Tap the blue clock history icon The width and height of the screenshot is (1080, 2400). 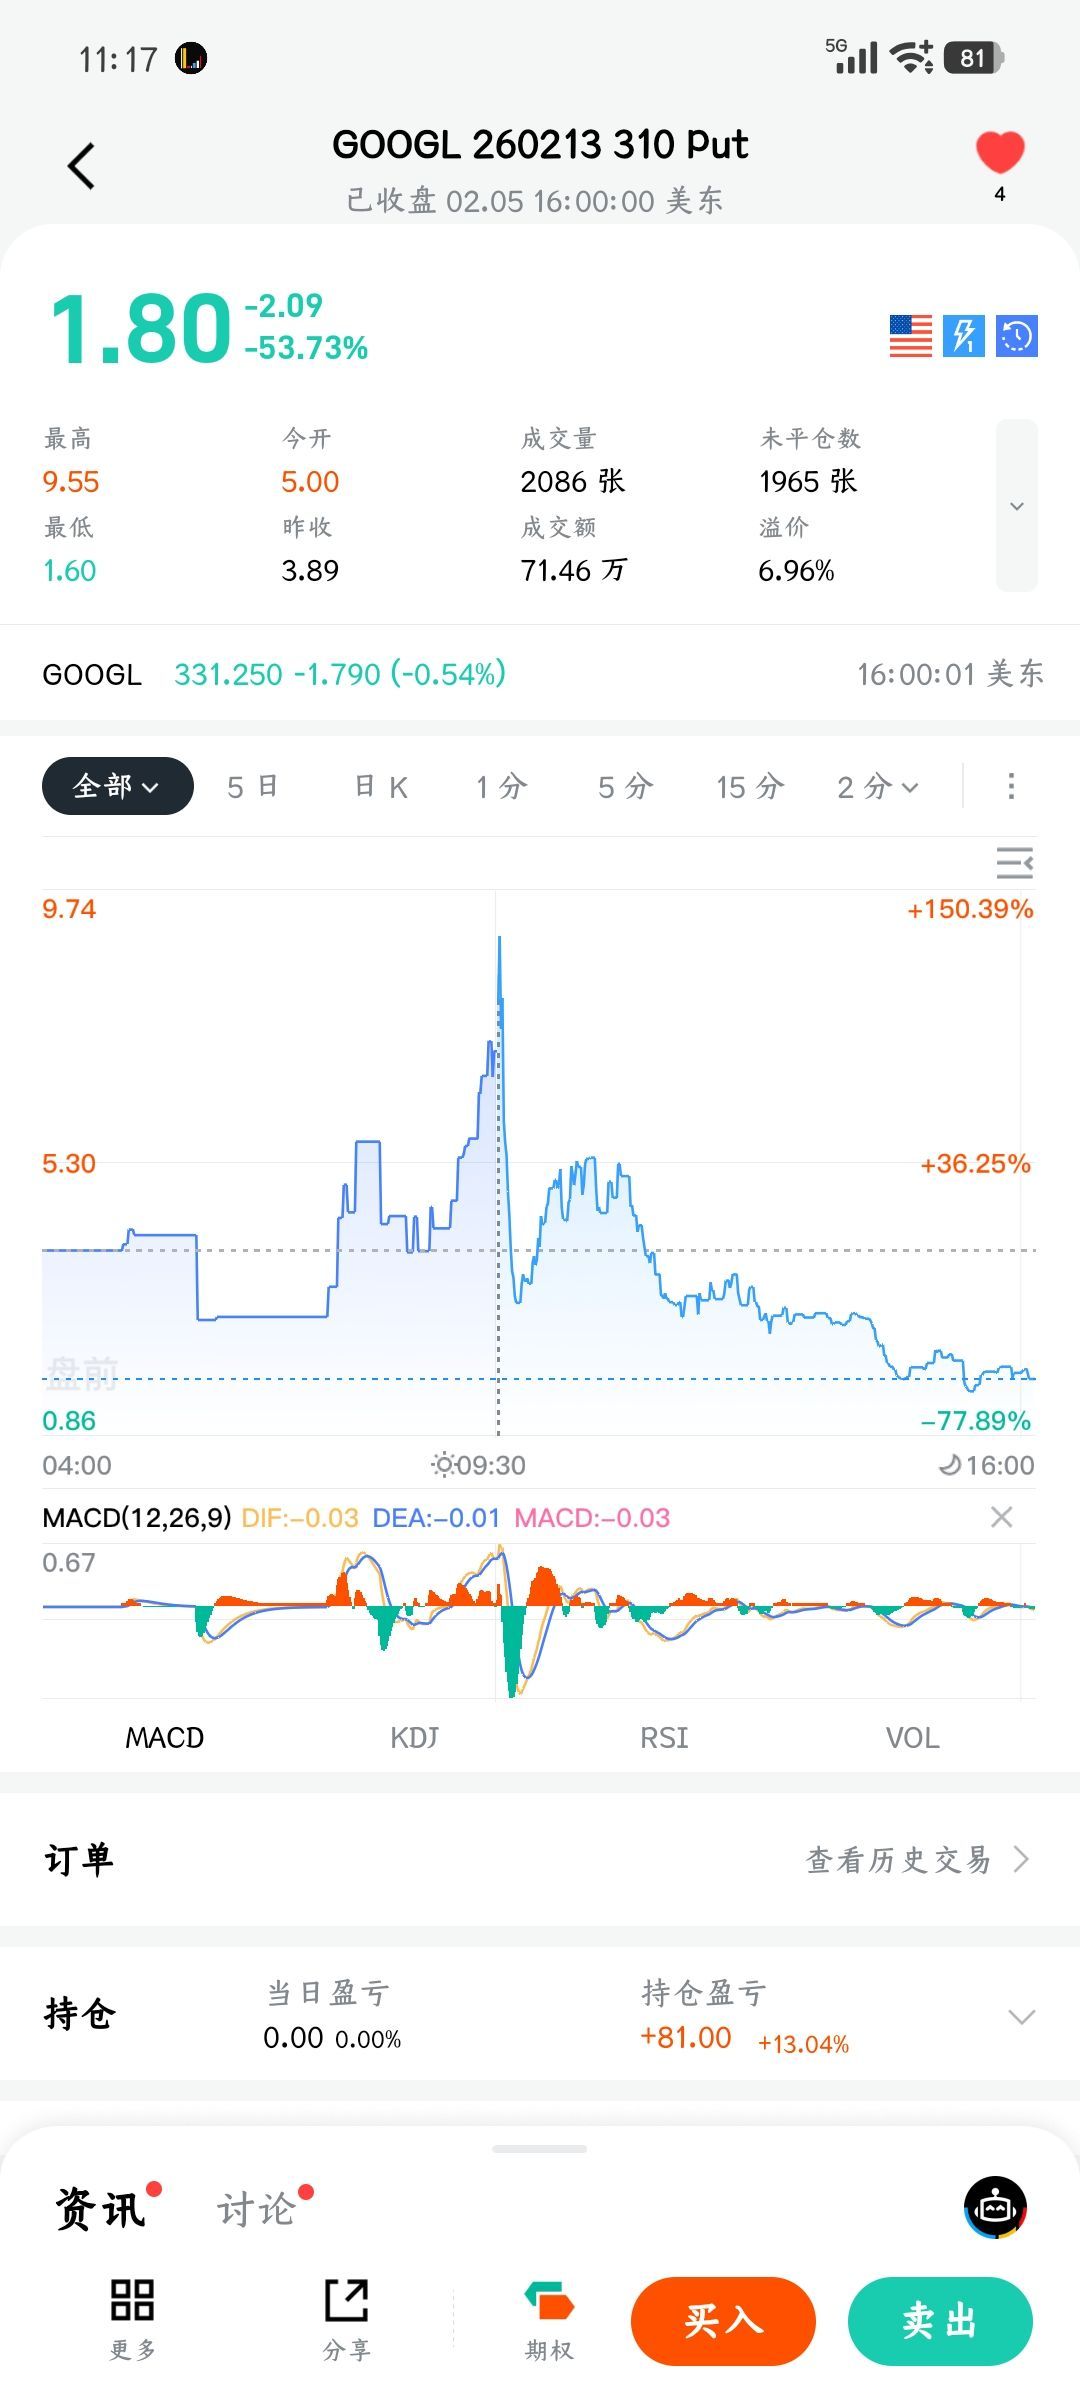point(1017,336)
